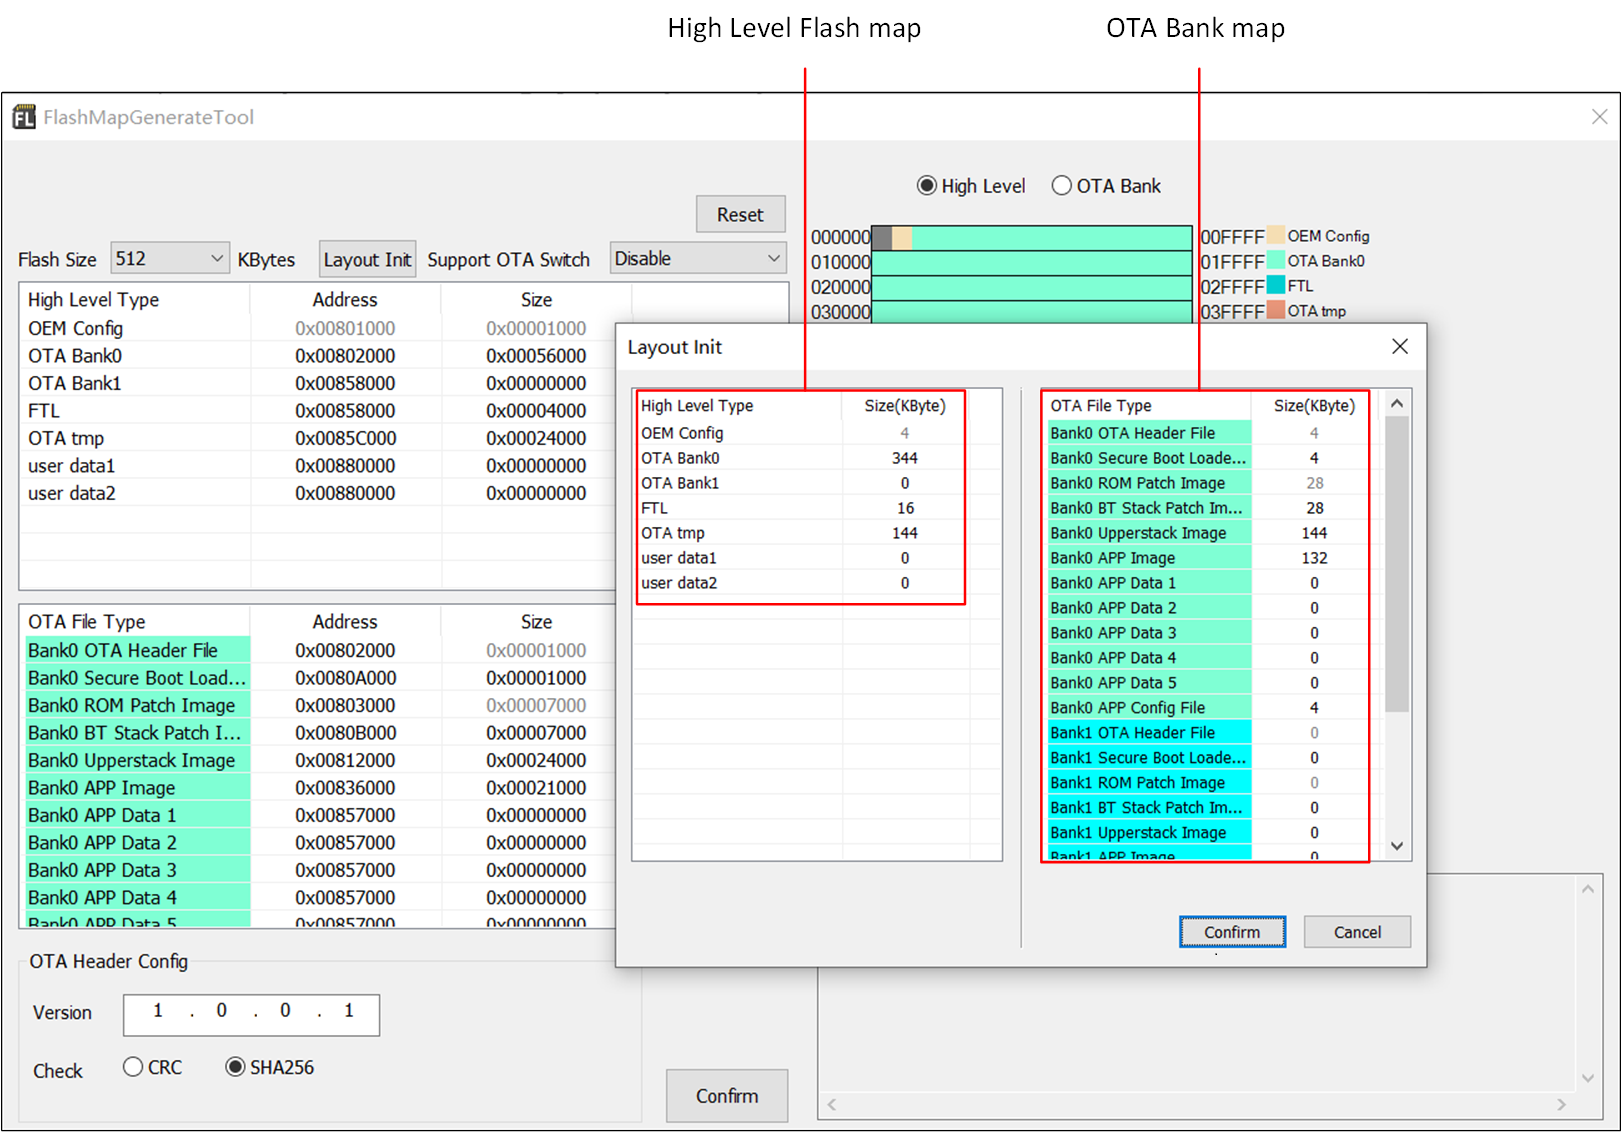Choose CRC as the check method

tap(133, 1067)
